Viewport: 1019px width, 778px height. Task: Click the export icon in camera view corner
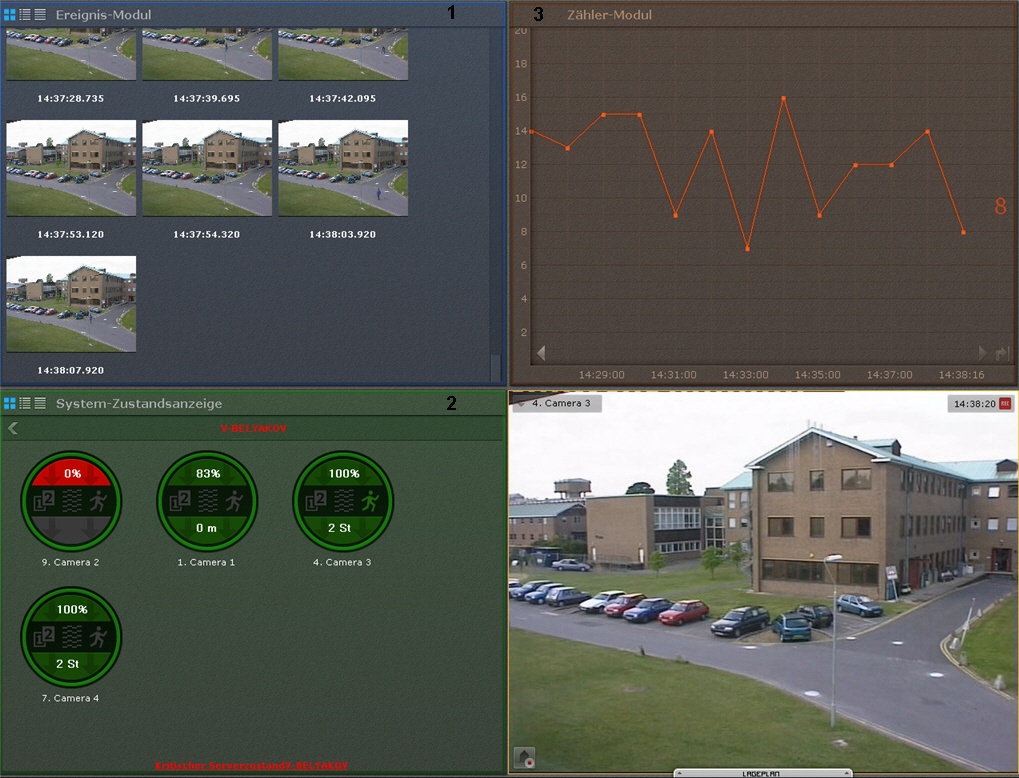pos(524,757)
